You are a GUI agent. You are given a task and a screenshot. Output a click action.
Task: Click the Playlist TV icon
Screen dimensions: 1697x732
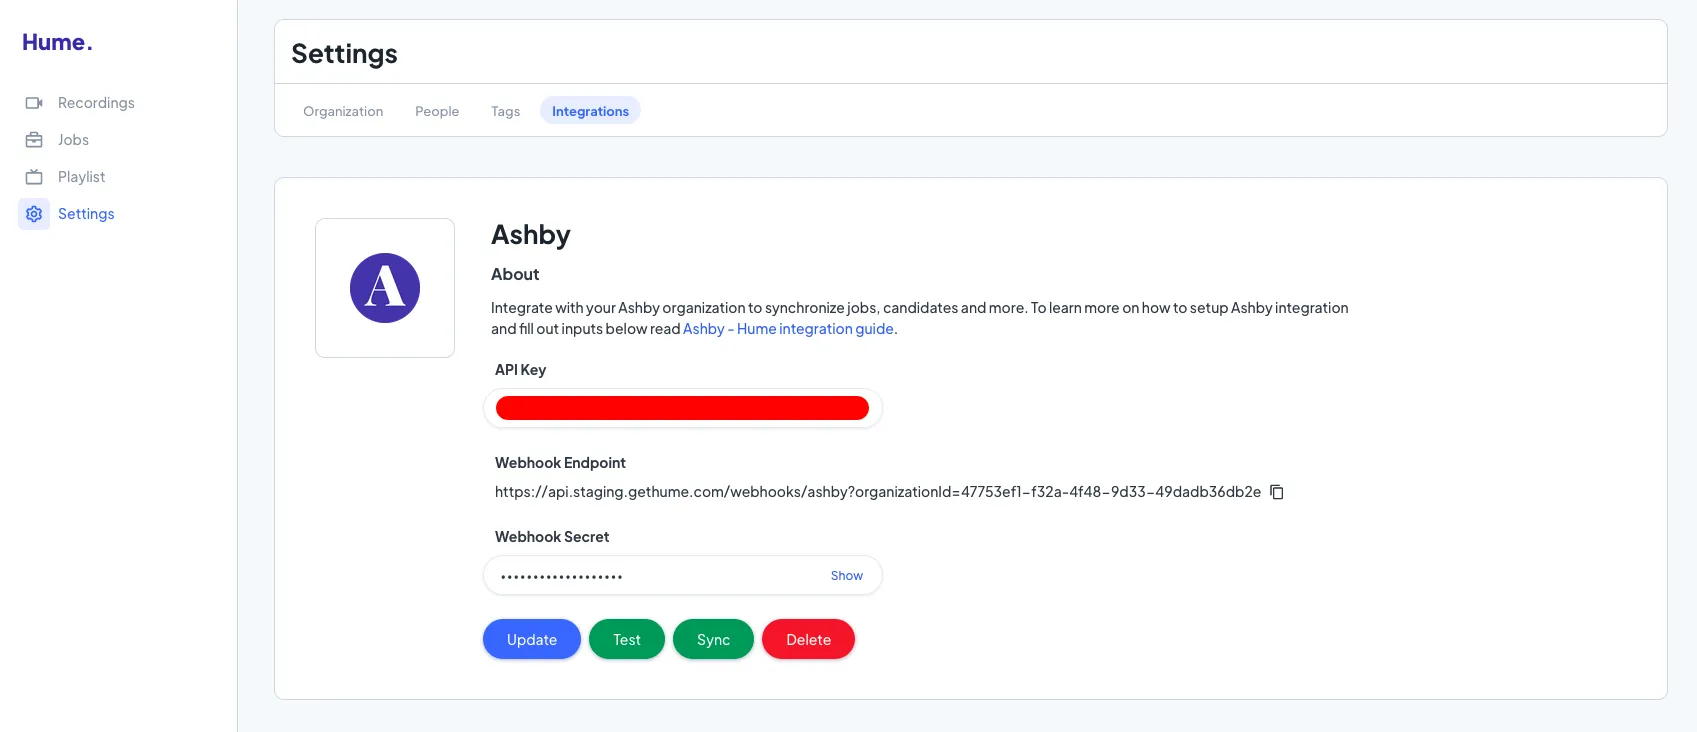point(34,177)
